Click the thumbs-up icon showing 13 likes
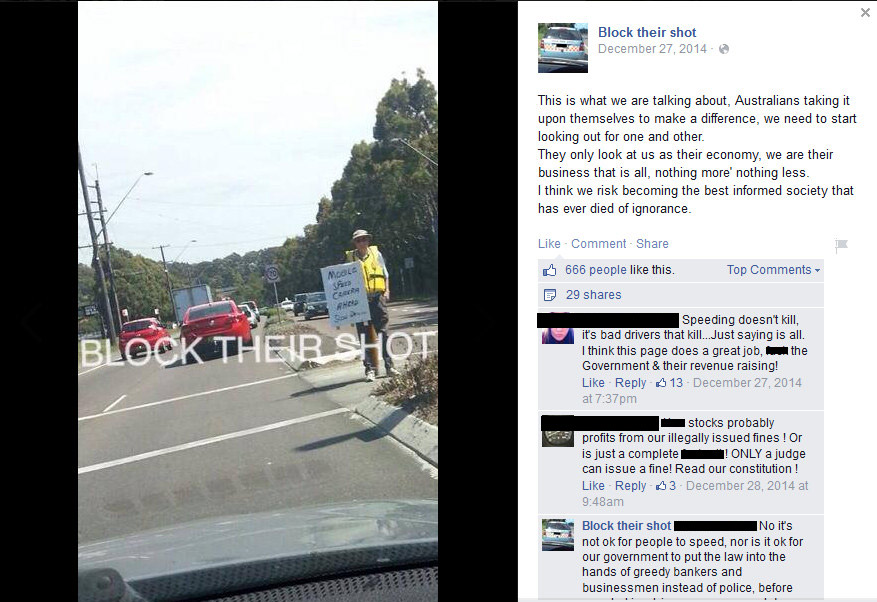 [x=661, y=383]
